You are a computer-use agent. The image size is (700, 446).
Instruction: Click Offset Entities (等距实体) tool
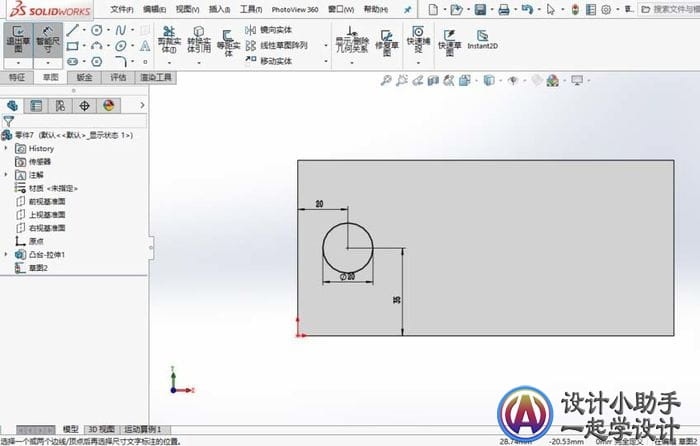pos(228,43)
